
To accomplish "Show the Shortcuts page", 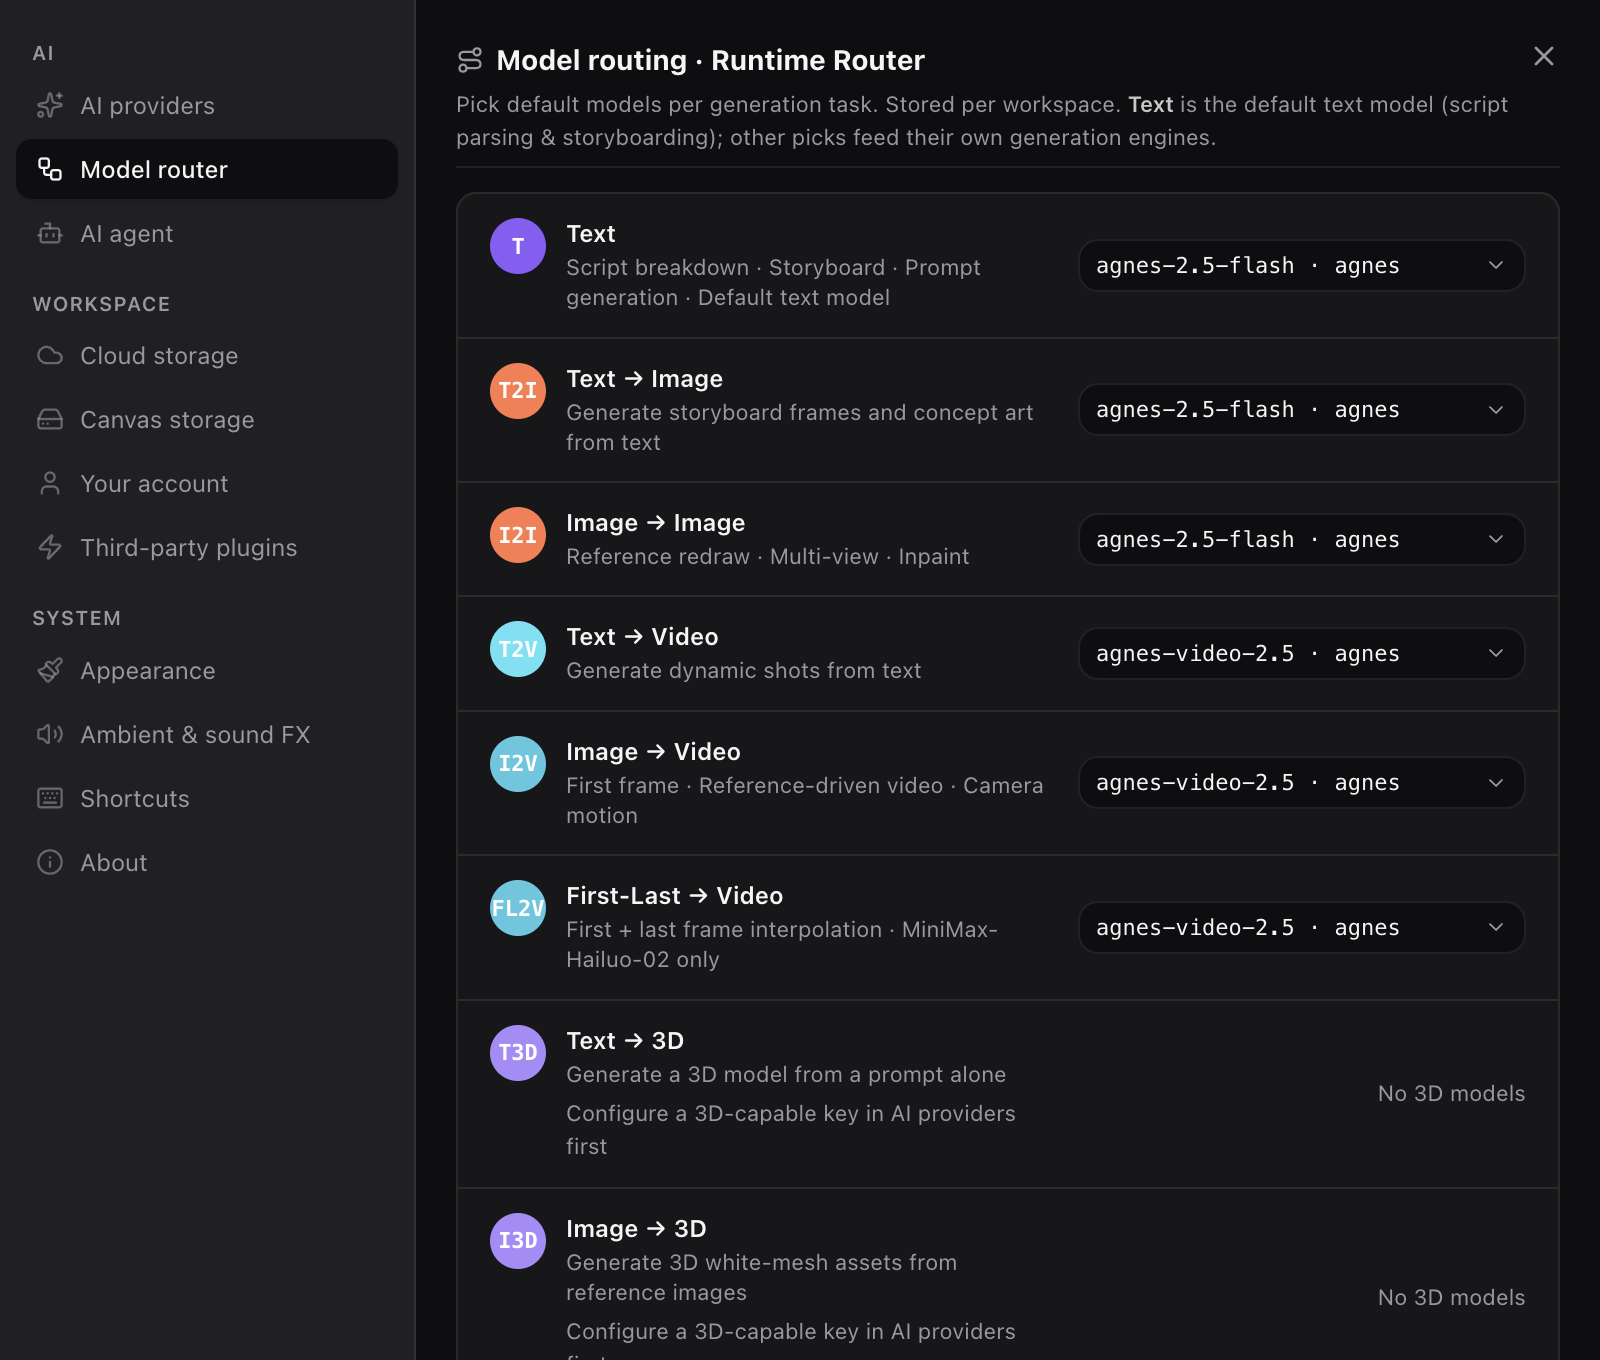I will (x=207, y=798).
